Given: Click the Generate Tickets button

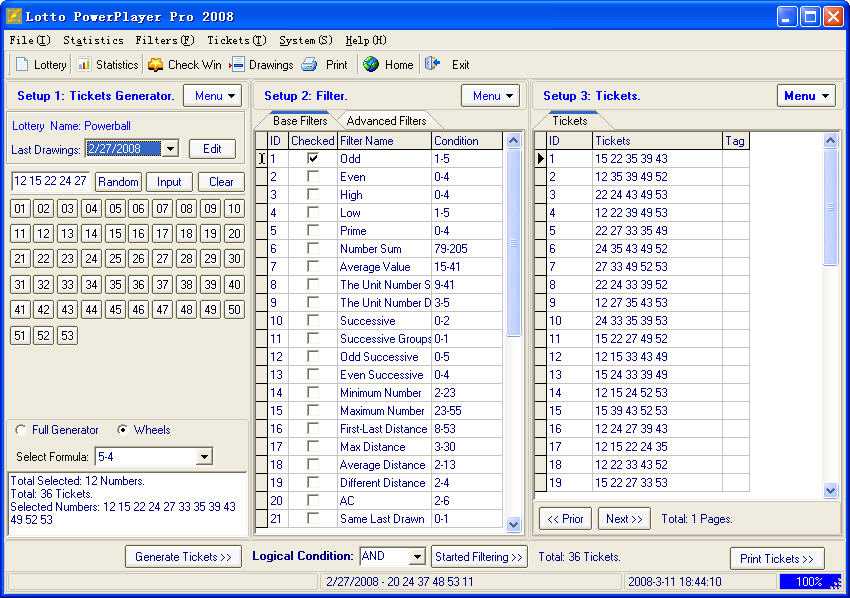Looking at the screenshot, I should tap(183, 557).
